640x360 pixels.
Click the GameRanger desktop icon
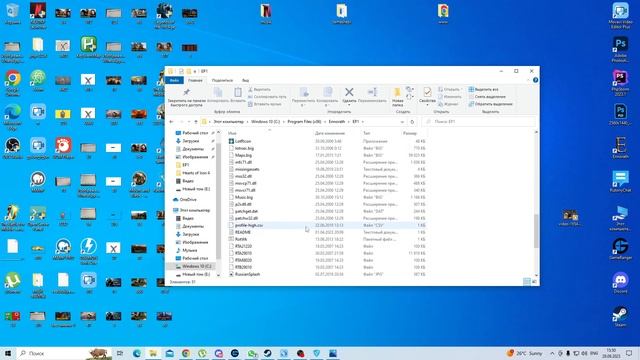pyautogui.click(x=620, y=249)
